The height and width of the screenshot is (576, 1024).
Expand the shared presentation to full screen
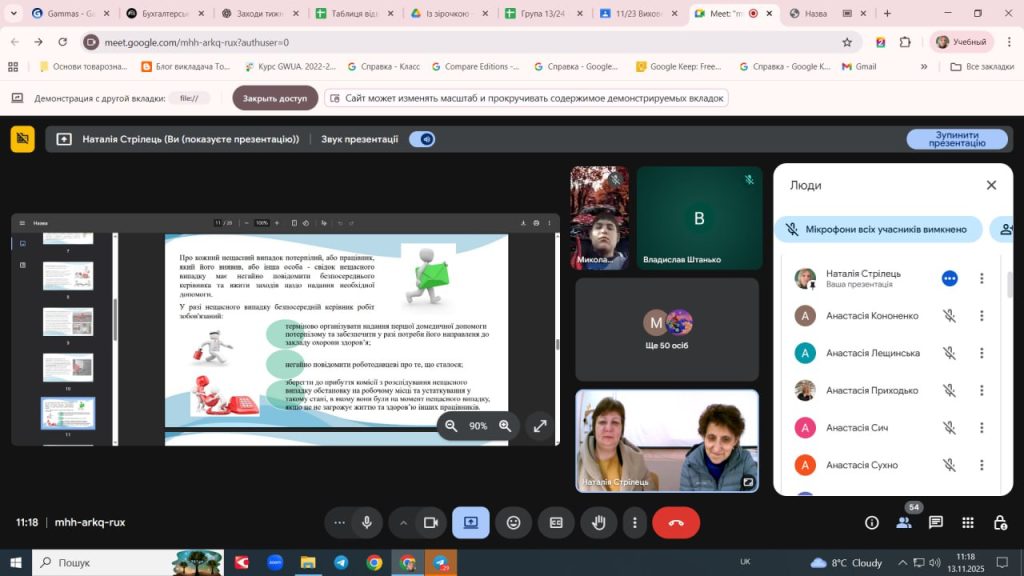click(x=540, y=426)
